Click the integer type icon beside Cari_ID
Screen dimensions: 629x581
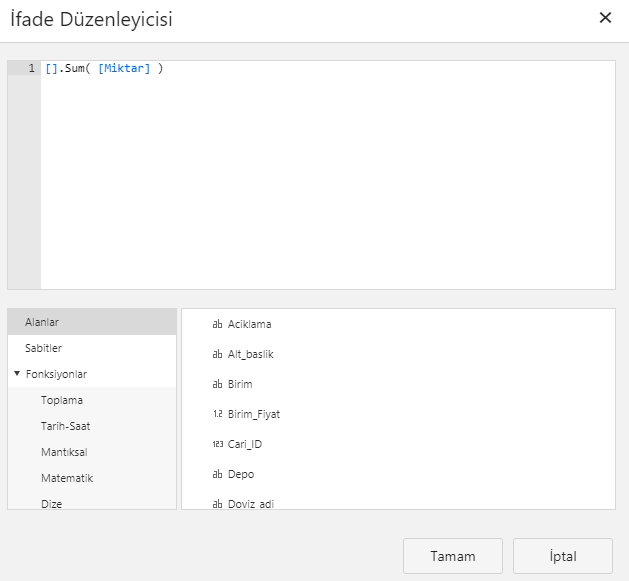click(x=217, y=444)
